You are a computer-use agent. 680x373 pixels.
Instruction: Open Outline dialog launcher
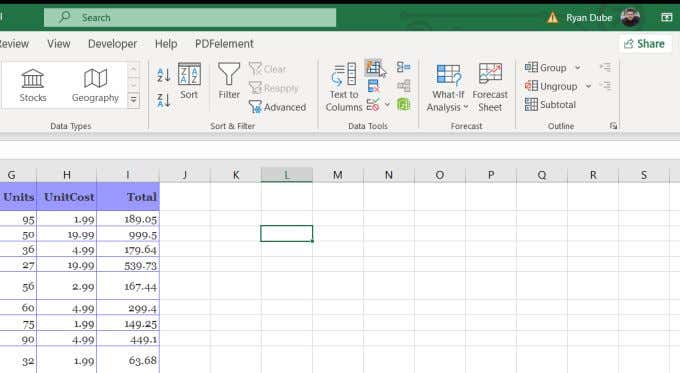coord(613,126)
